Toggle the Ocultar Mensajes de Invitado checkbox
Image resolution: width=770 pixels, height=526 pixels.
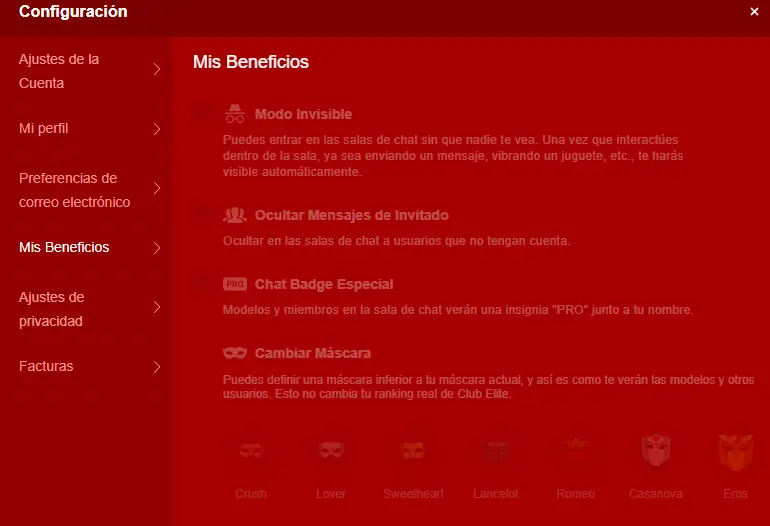click(x=202, y=215)
